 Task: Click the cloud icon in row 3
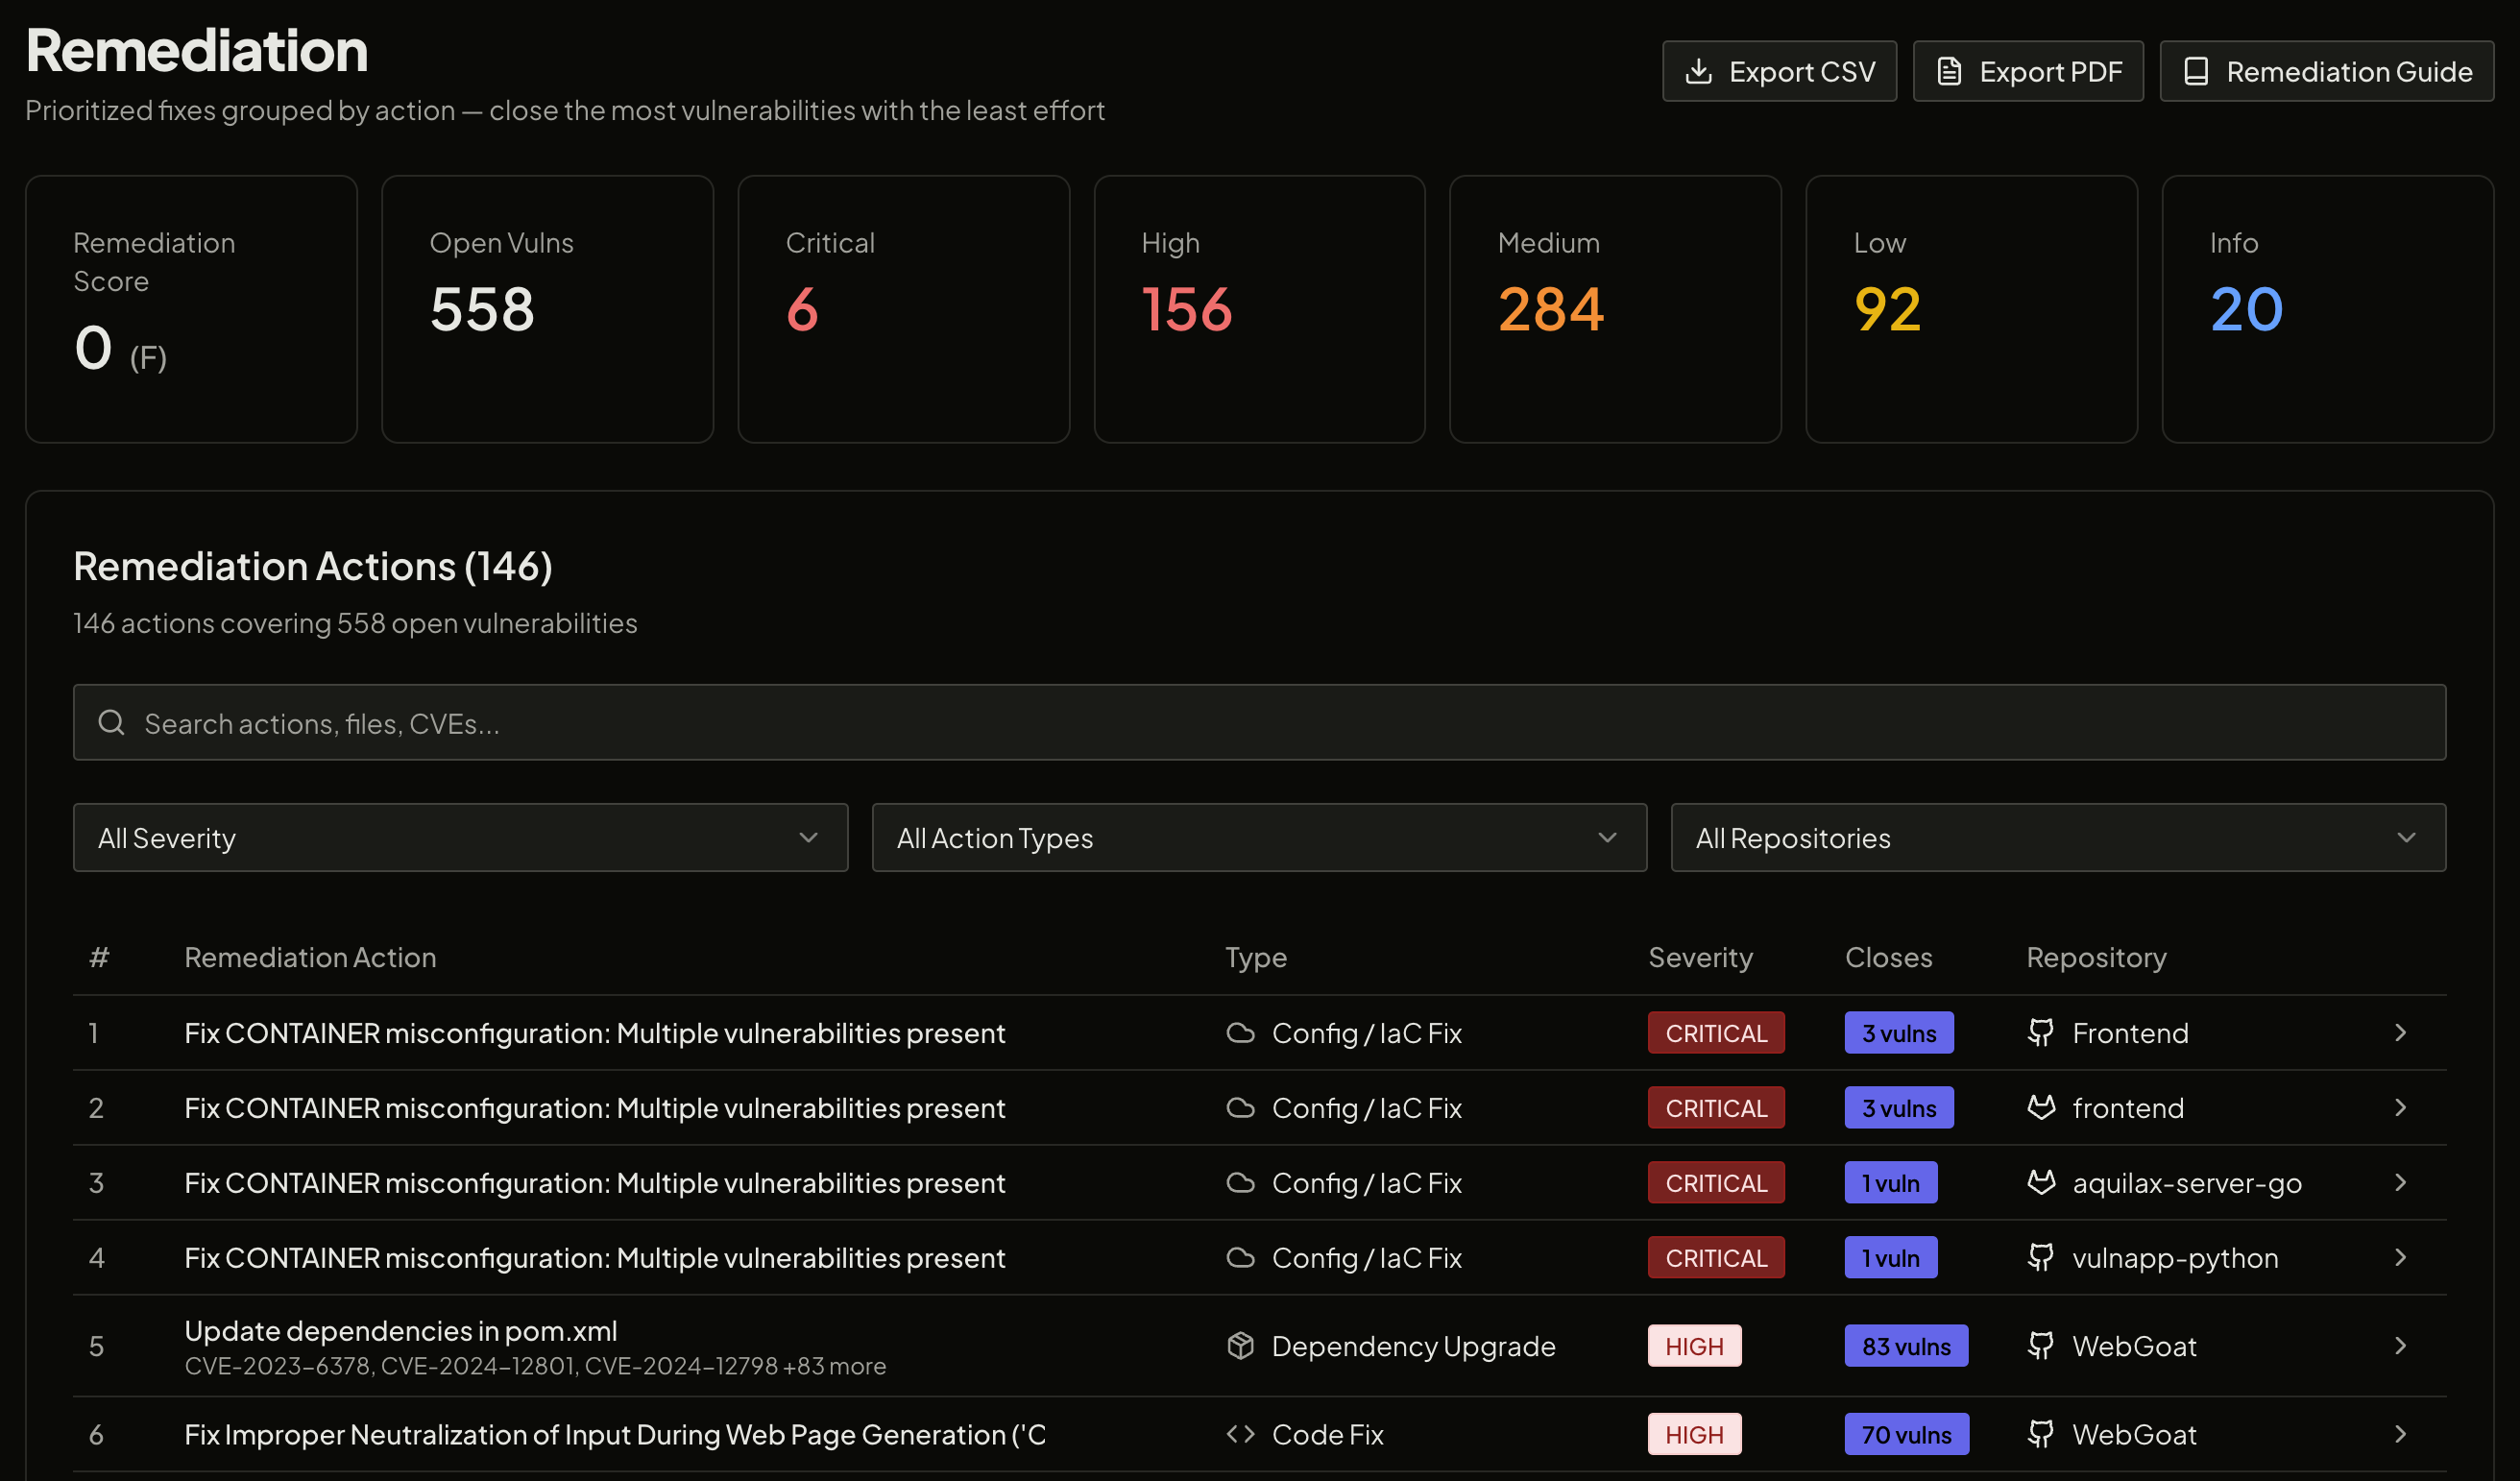coord(1240,1182)
